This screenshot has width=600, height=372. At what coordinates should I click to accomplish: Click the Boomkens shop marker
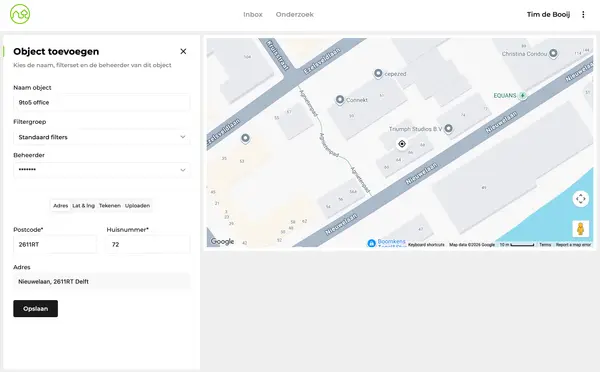(371, 243)
